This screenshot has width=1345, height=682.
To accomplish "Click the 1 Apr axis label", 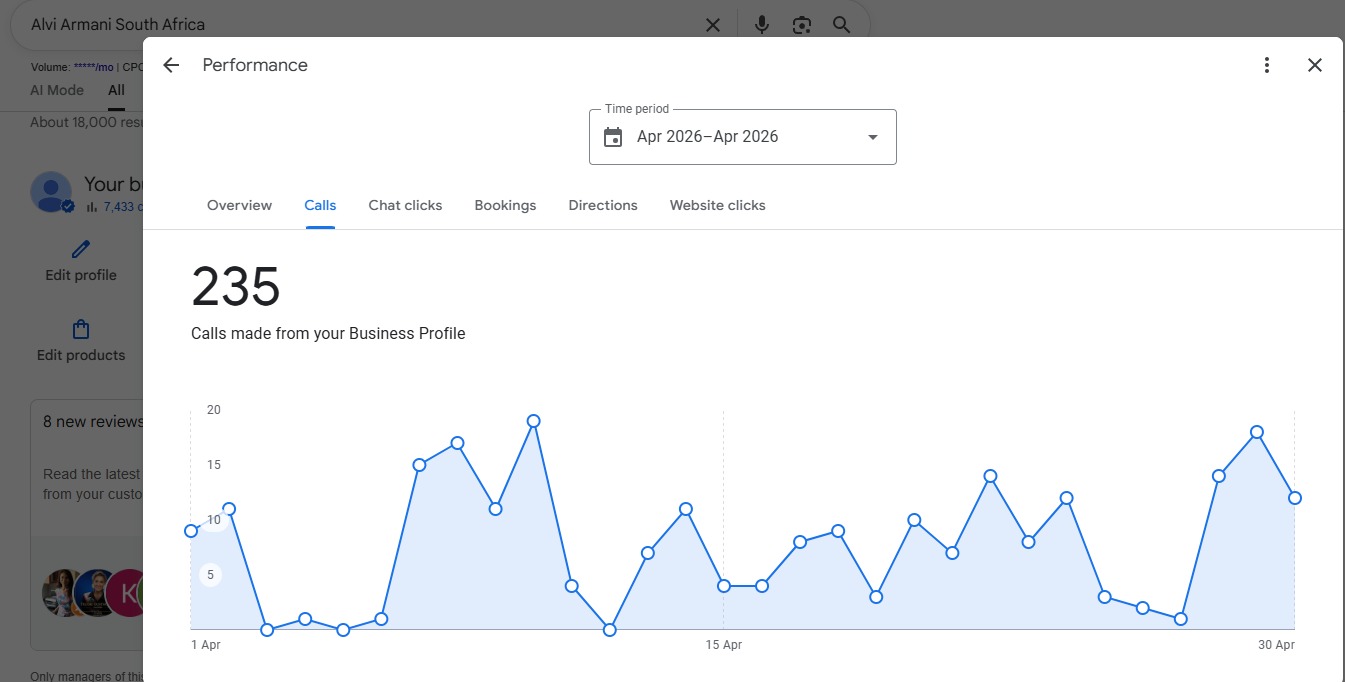I will pyautogui.click(x=206, y=645).
